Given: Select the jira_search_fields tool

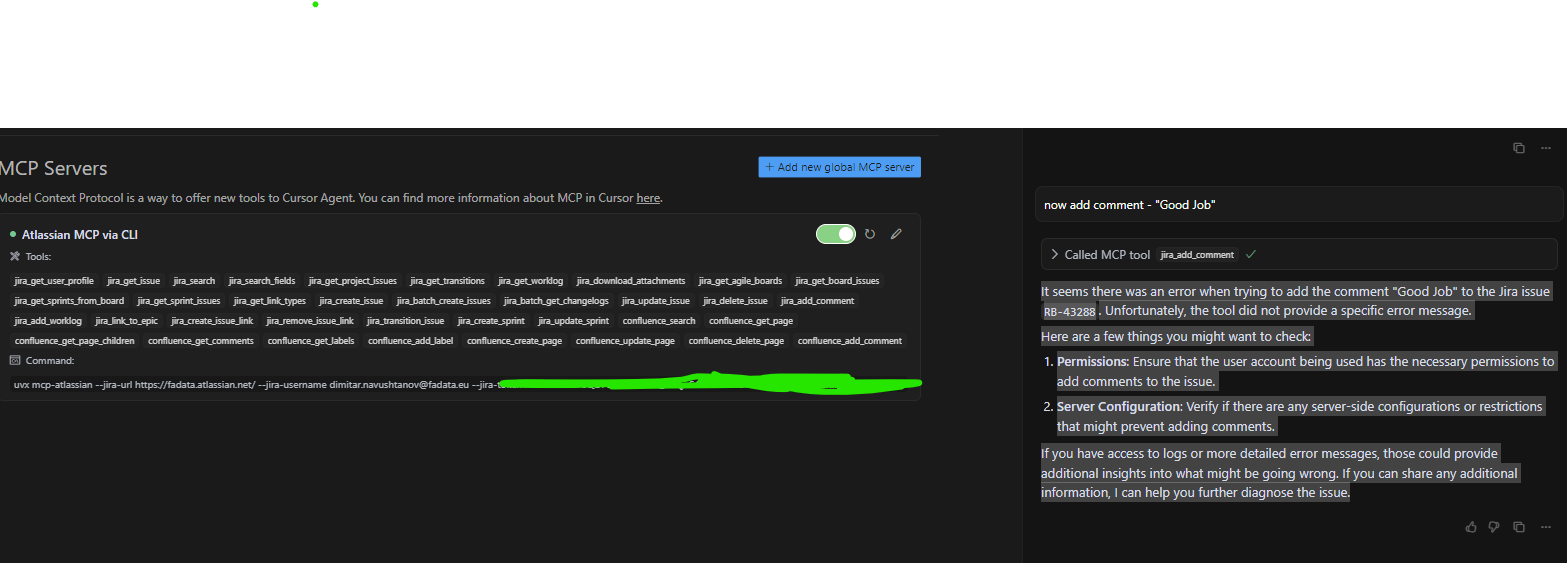Looking at the screenshot, I should point(262,281).
